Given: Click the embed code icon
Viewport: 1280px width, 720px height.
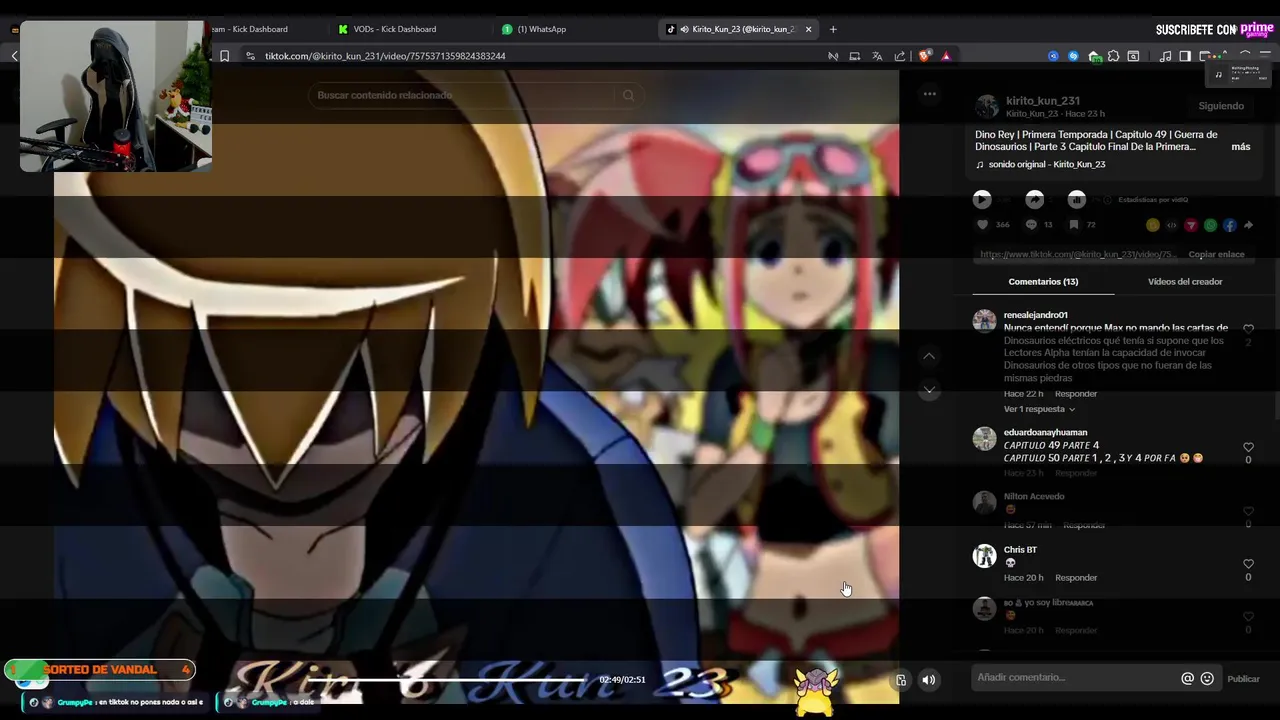Looking at the screenshot, I should tap(1172, 225).
